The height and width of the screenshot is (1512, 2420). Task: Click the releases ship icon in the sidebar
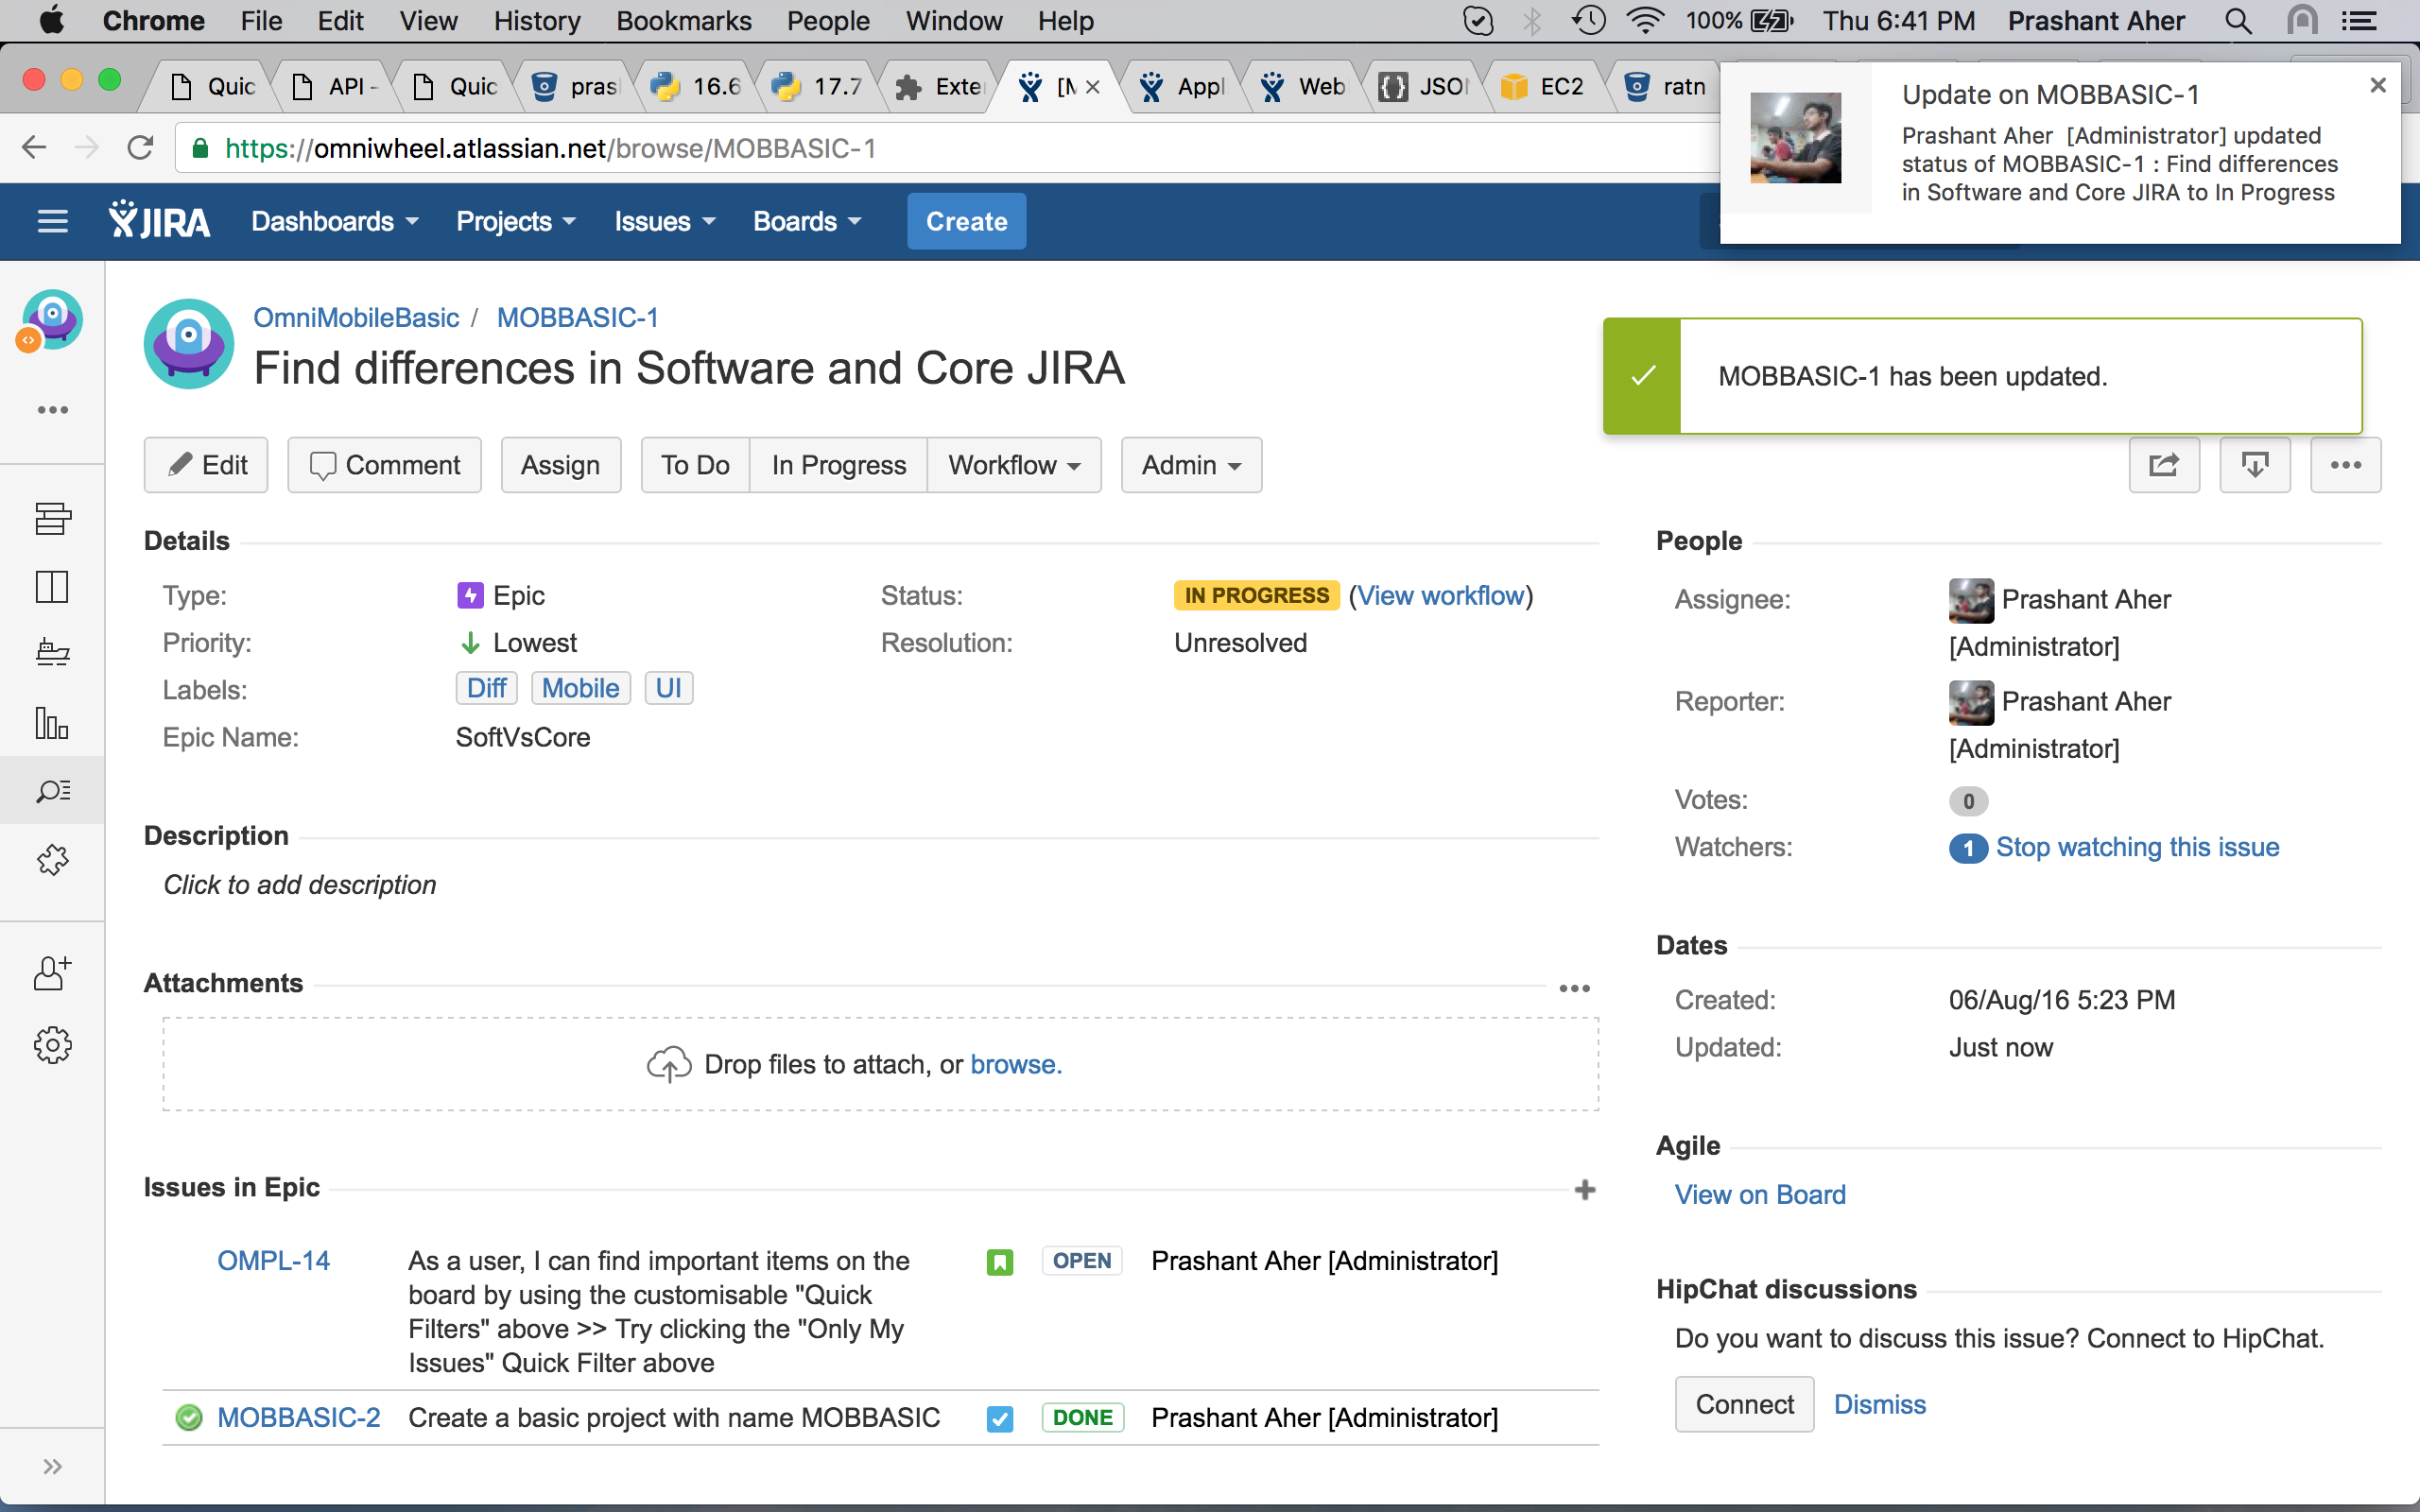click(52, 653)
